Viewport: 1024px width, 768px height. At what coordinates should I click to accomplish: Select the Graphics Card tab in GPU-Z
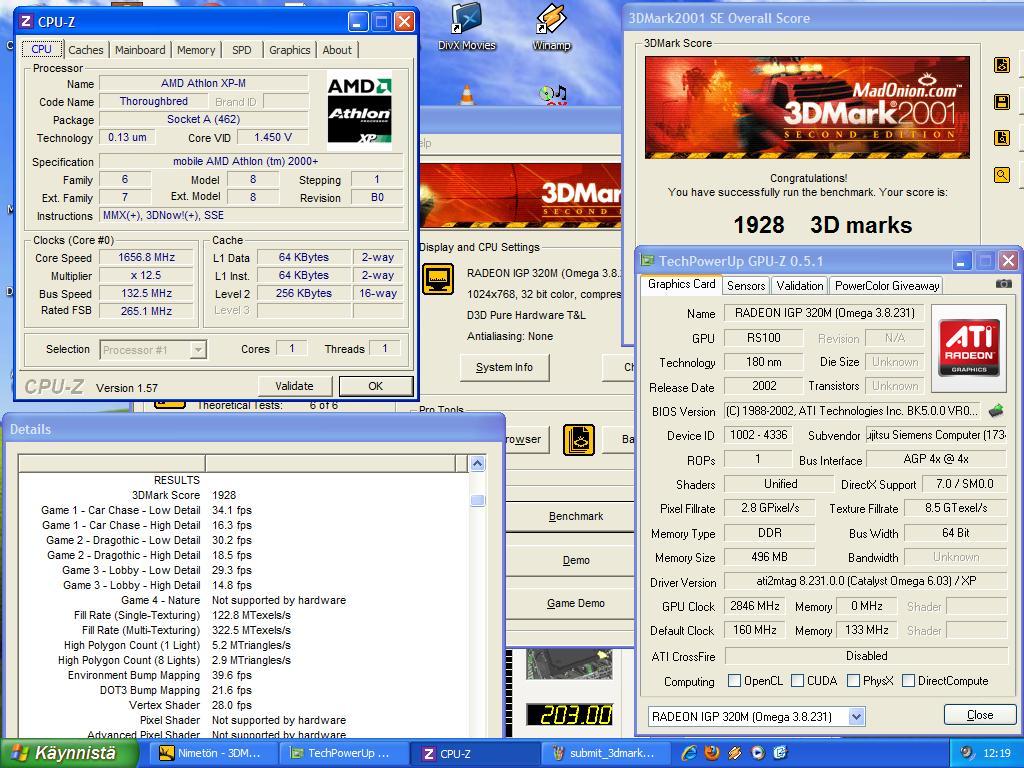pos(682,284)
